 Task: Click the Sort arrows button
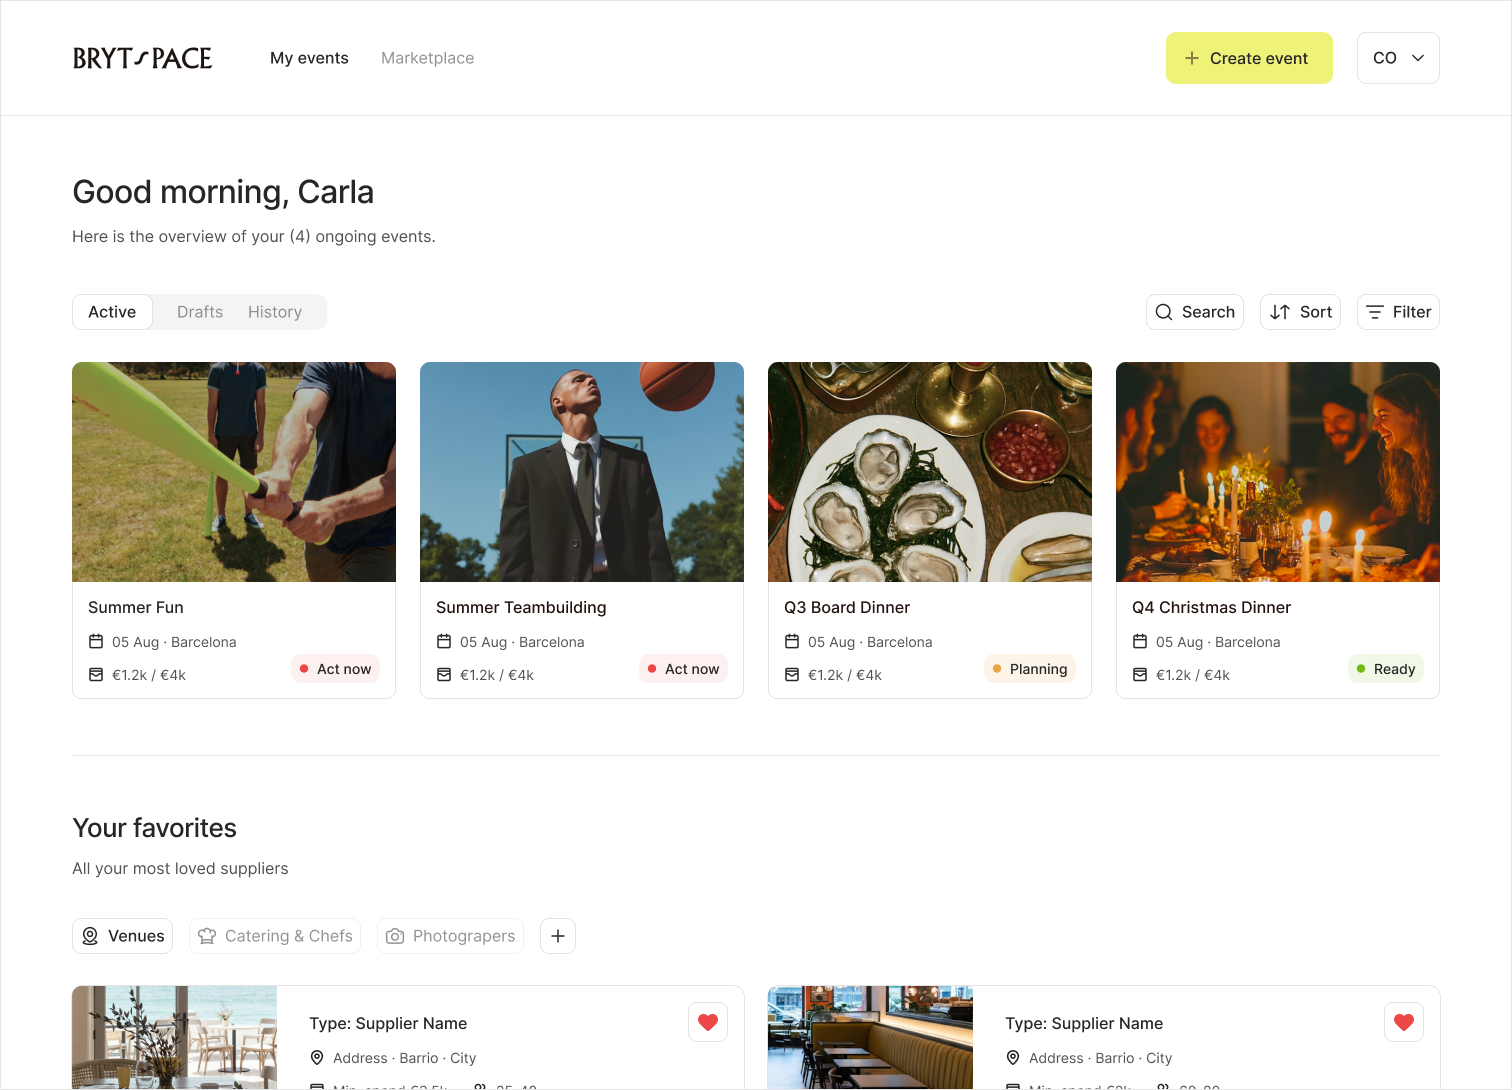click(x=1300, y=312)
